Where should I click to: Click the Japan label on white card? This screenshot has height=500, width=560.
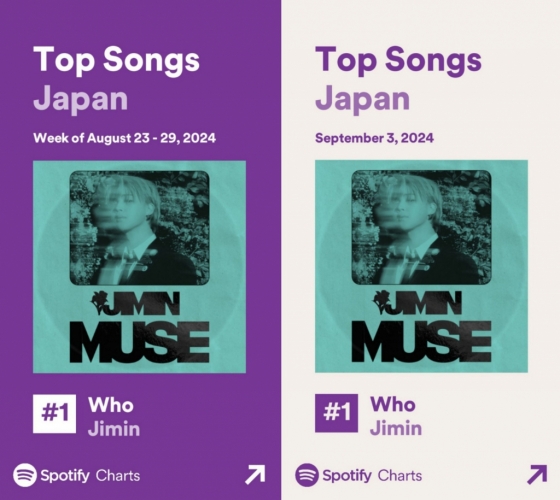coord(362,99)
